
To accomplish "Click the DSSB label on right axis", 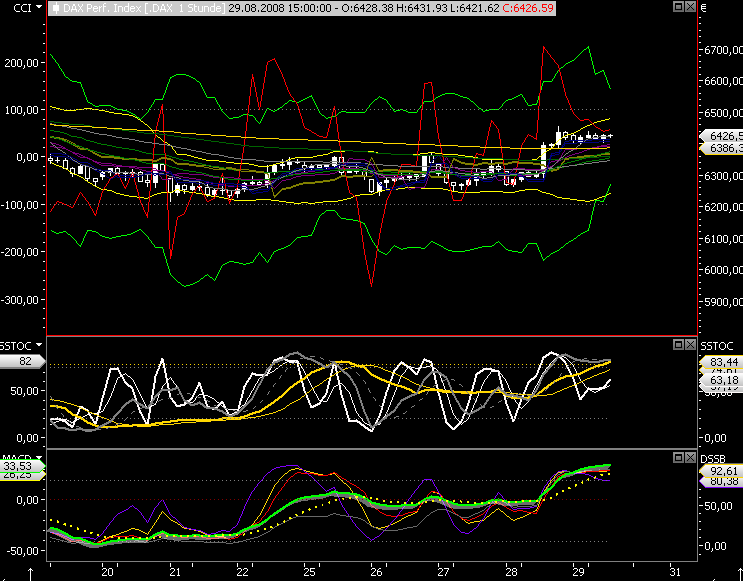I will coord(714,459).
